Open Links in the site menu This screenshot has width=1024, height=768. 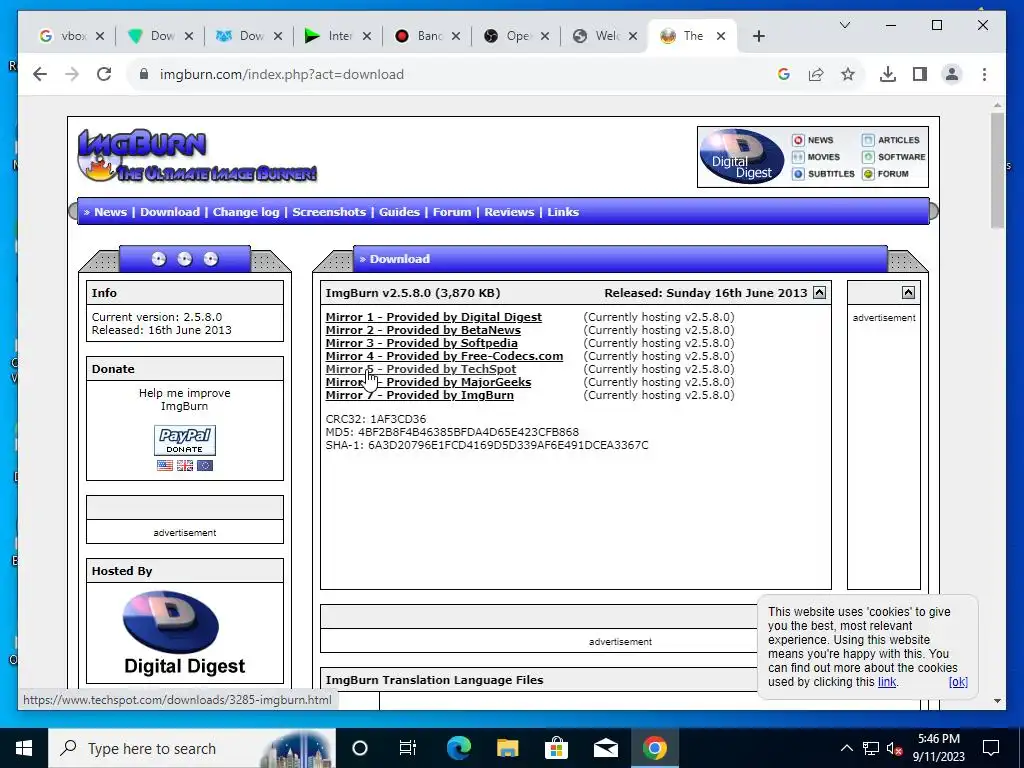tap(563, 212)
